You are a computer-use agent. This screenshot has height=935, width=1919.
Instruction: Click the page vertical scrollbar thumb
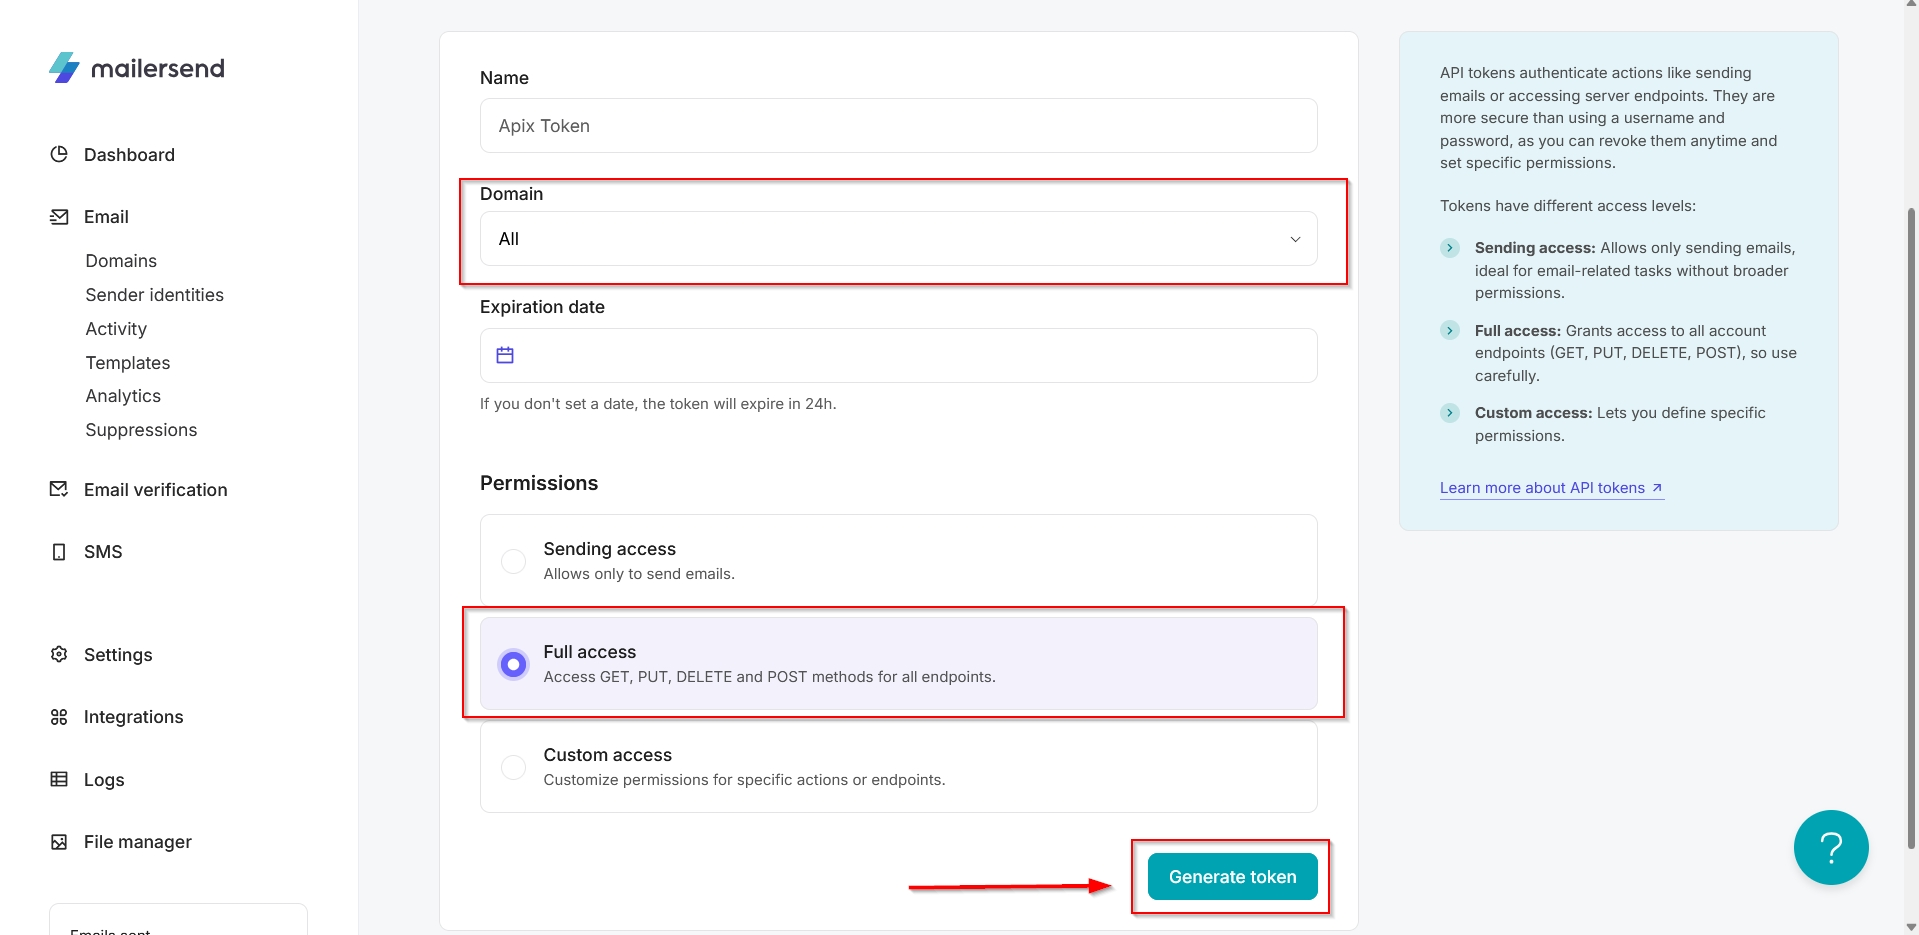(x=1911, y=530)
